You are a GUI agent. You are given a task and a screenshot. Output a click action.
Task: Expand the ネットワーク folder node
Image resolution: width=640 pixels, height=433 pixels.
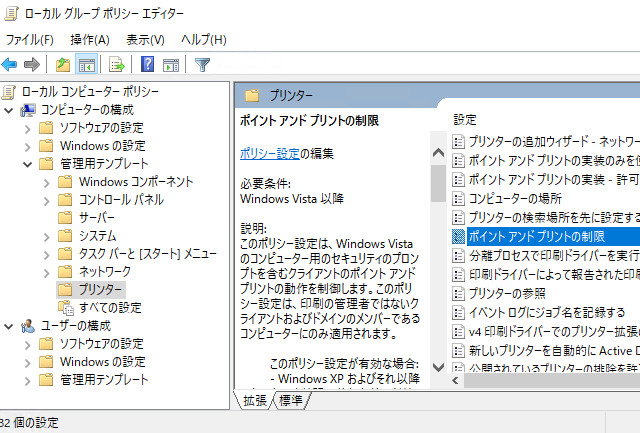(x=46, y=272)
